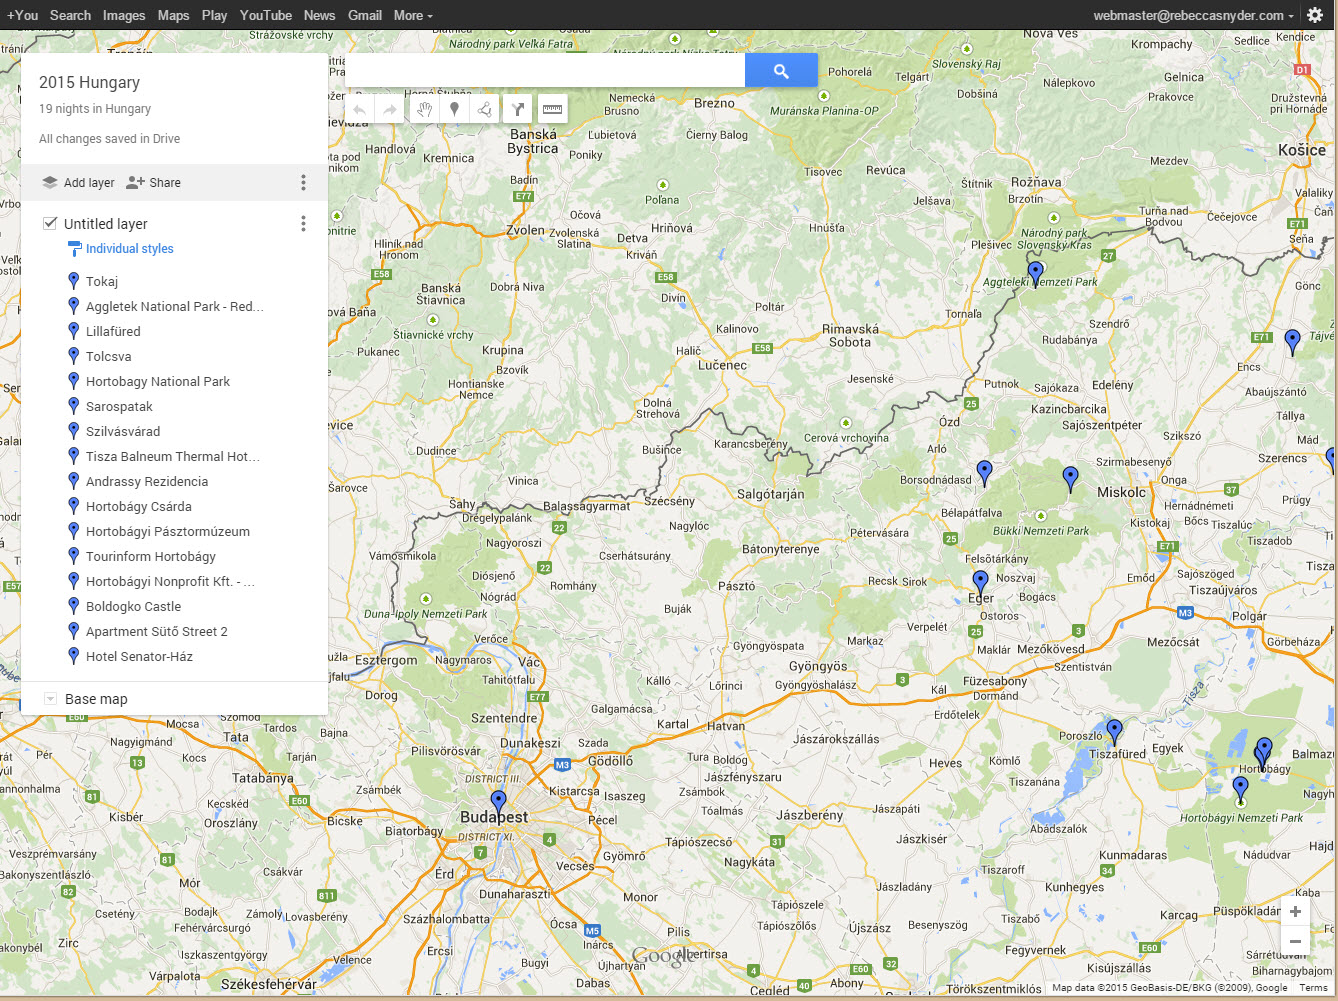Viewport: 1338px width, 1001px height.
Task: Select Boldogko Castle in the layer list
Action: [x=133, y=607]
